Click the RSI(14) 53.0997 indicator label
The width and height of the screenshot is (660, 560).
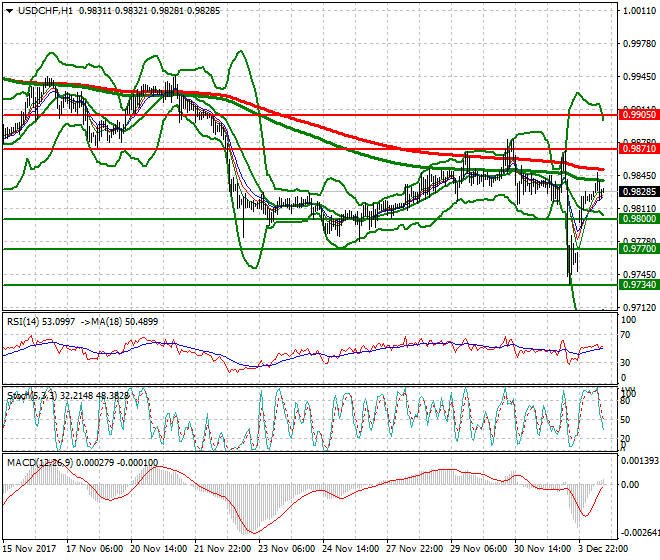point(41,322)
